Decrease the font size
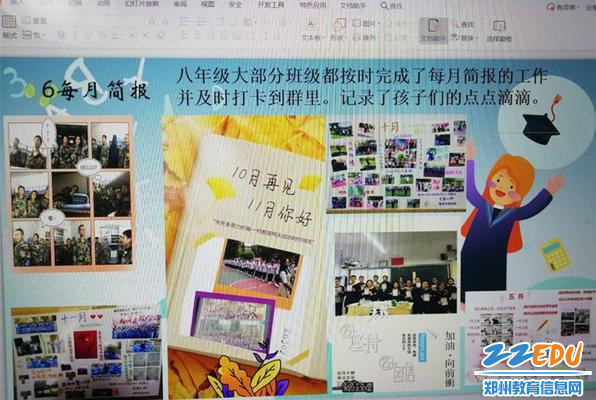The image size is (596, 400). [165, 21]
